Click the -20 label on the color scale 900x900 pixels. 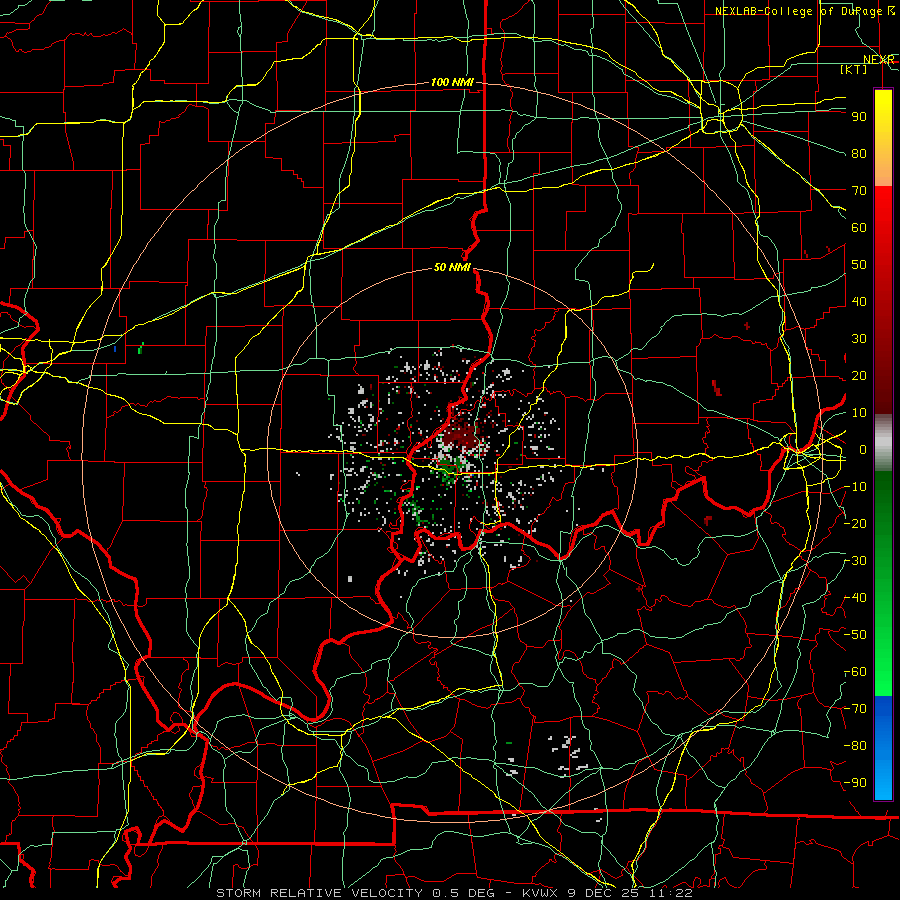[855, 523]
